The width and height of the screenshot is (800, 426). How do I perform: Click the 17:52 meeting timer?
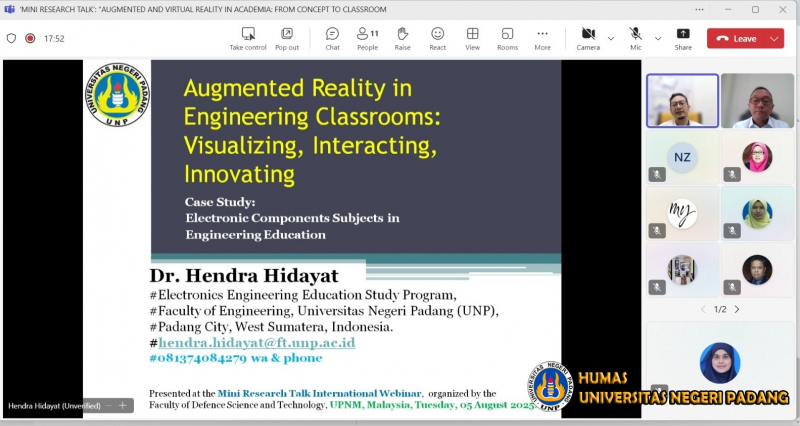coord(54,38)
